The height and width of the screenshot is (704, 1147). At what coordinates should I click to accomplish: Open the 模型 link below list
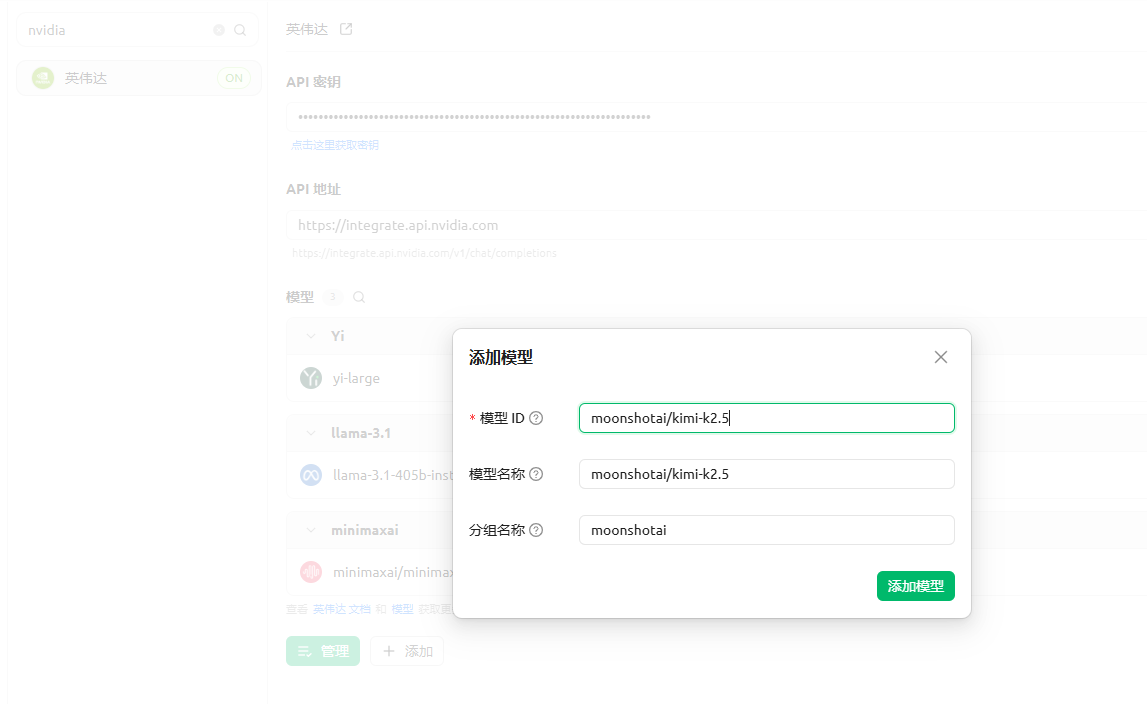pos(402,610)
